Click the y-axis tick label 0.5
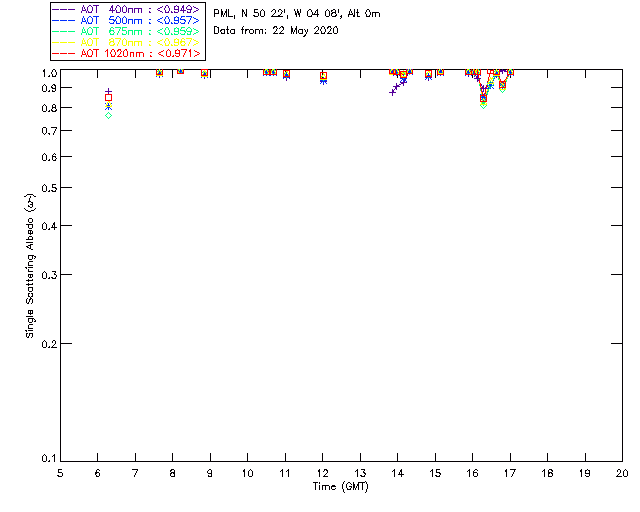 click(x=49, y=188)
